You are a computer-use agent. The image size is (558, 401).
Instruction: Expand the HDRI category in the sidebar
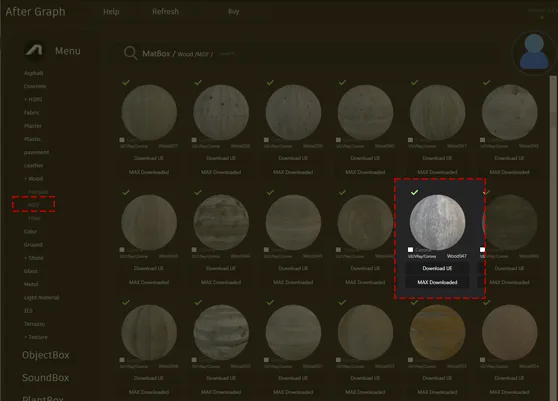33,99
